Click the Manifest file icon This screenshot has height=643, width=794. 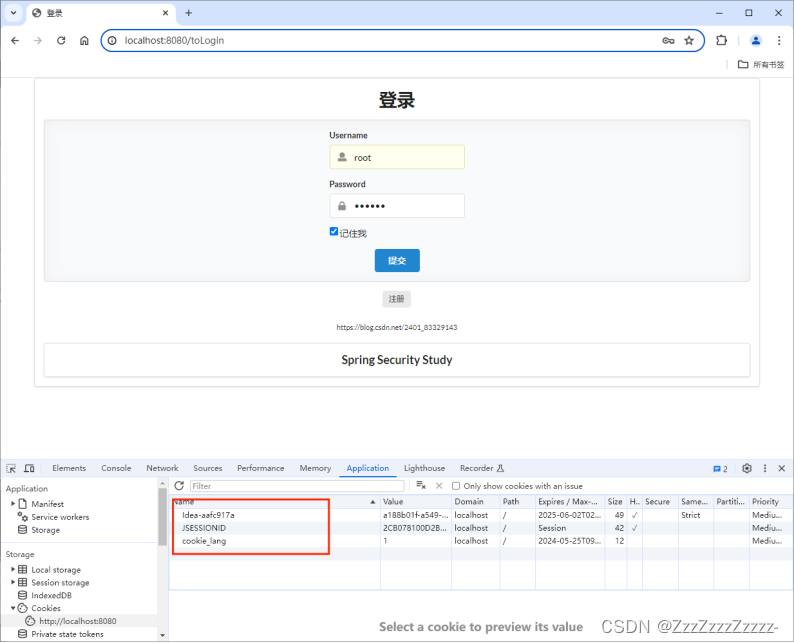click(x=22, y=504)
